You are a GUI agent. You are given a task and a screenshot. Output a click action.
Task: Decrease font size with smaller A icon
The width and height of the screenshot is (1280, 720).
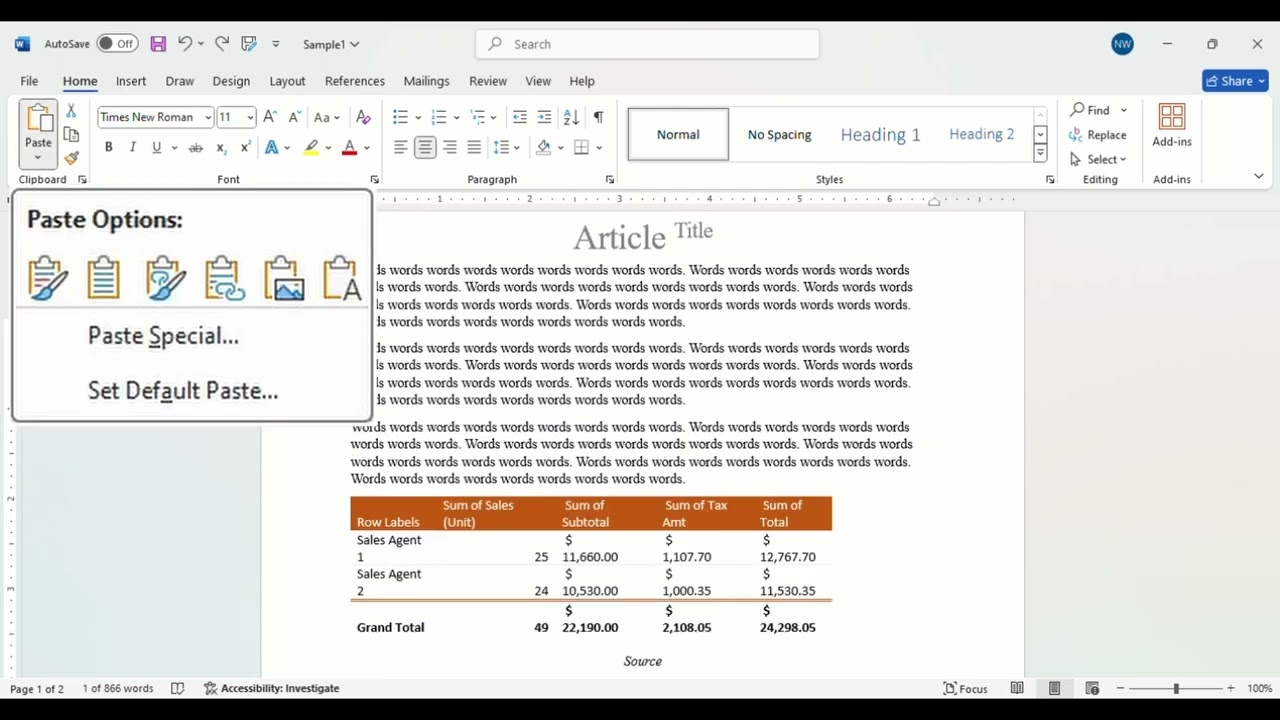pos(294,117)
